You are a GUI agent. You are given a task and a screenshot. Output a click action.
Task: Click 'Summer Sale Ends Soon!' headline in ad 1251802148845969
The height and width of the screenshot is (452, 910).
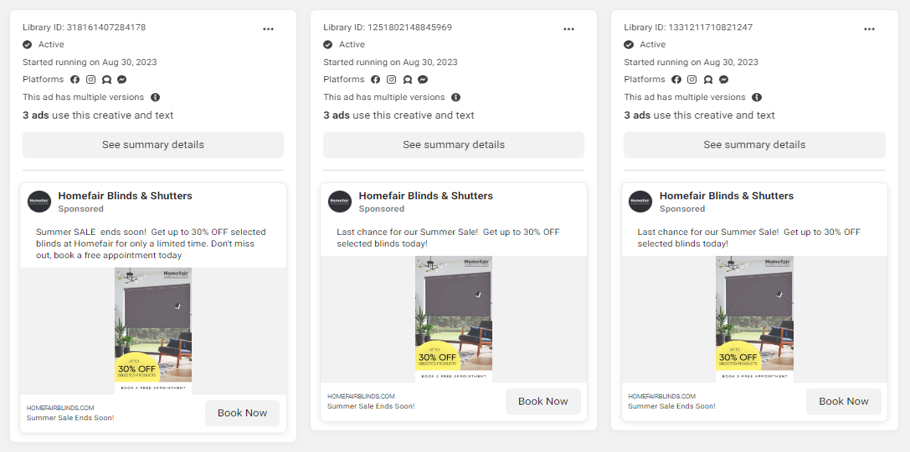371,406
